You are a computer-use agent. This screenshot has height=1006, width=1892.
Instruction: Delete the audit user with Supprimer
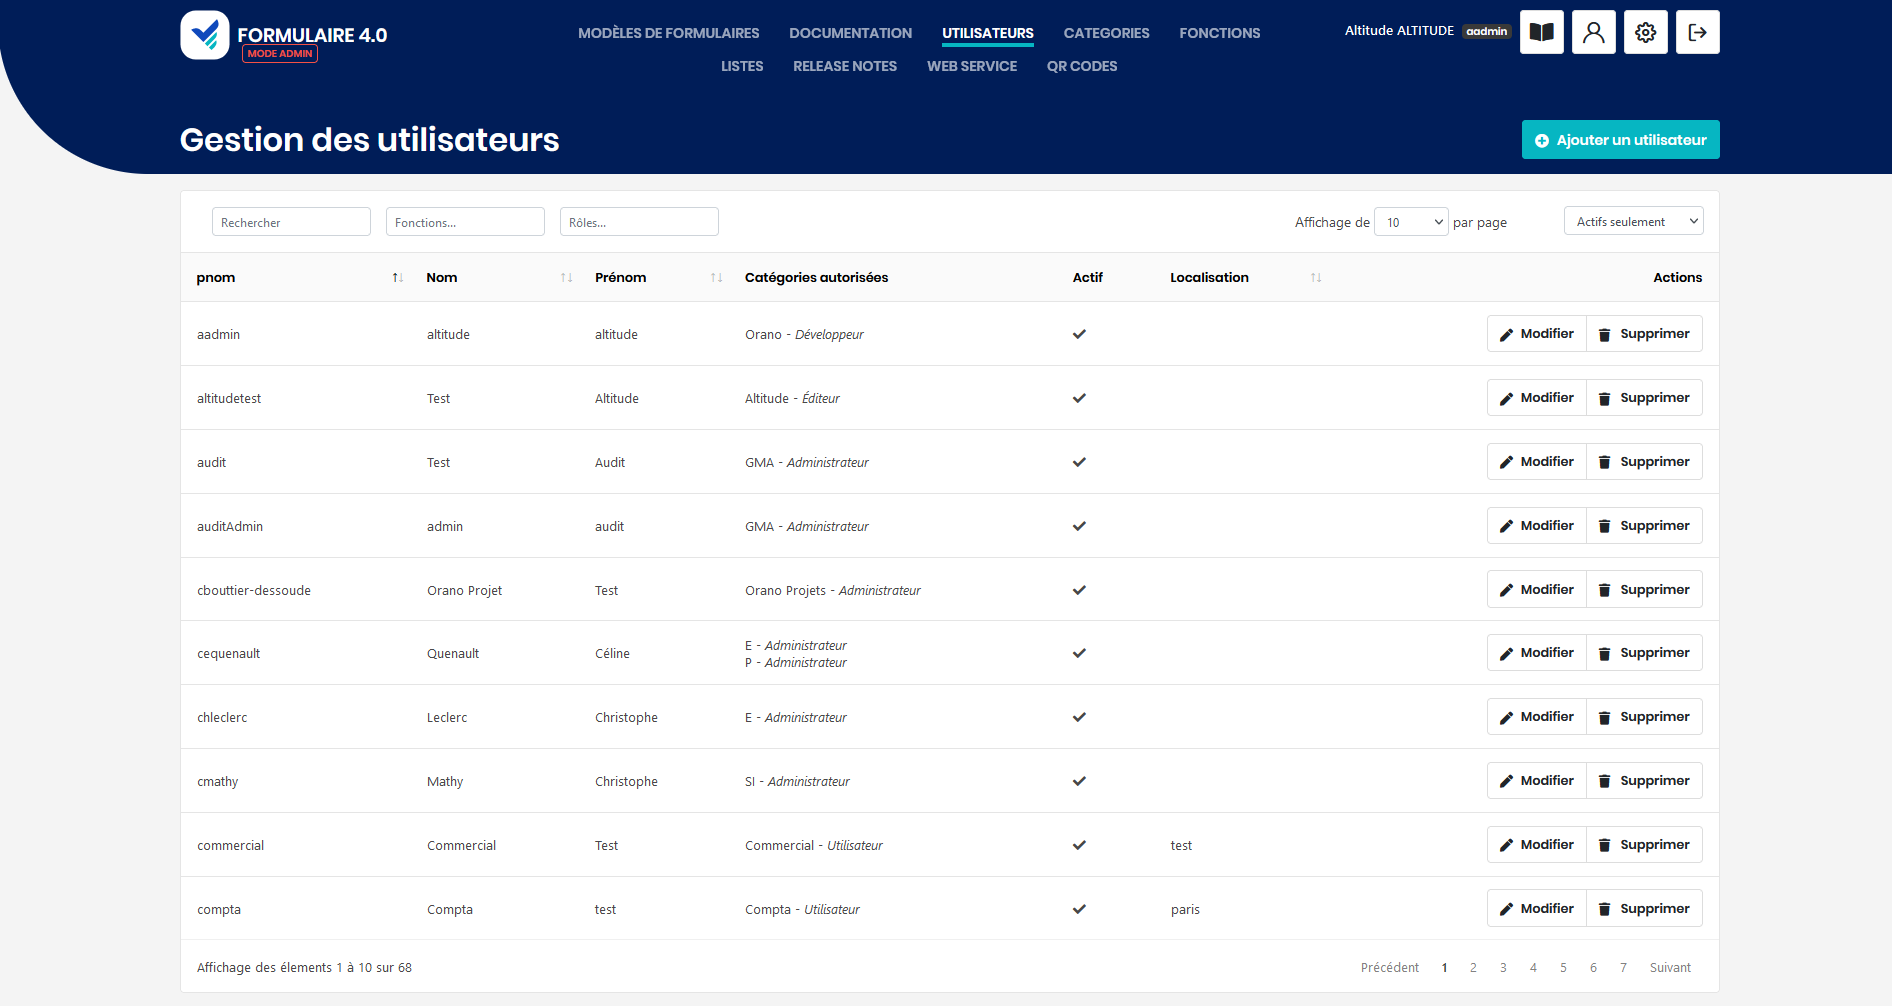[1644, 462]
